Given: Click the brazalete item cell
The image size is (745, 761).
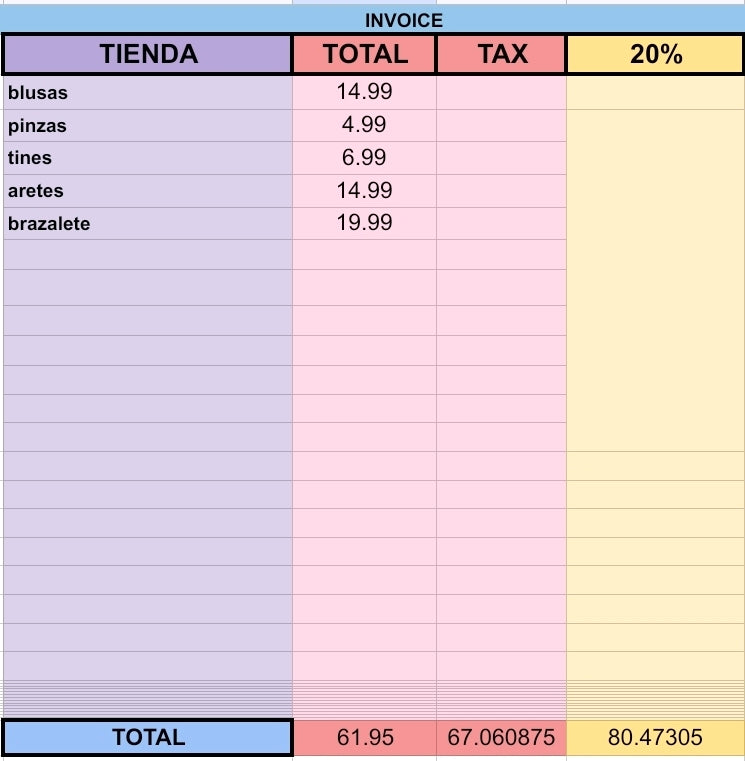Looking at the screenshot, I should [148, 224].
